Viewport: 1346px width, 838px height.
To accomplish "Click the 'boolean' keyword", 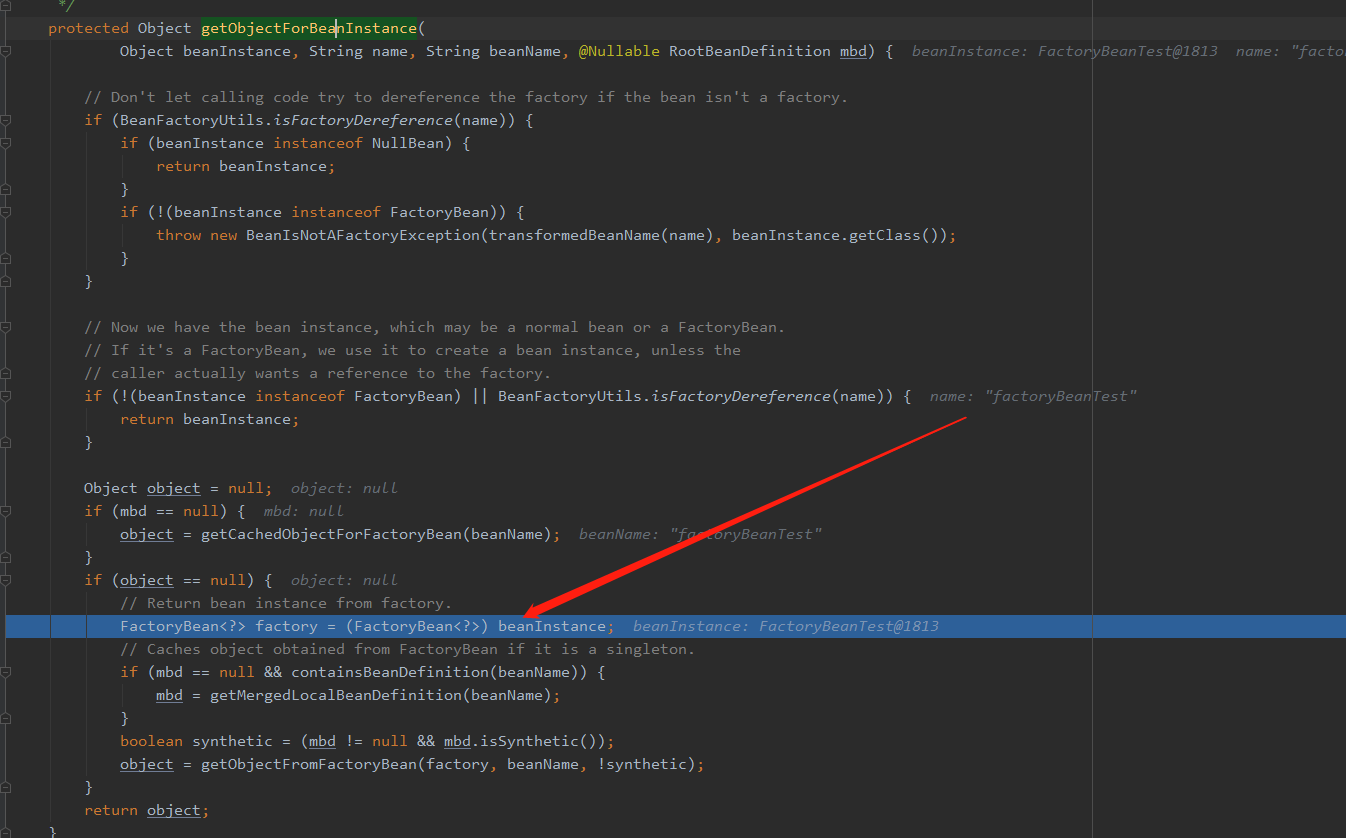I will point(151,741).
